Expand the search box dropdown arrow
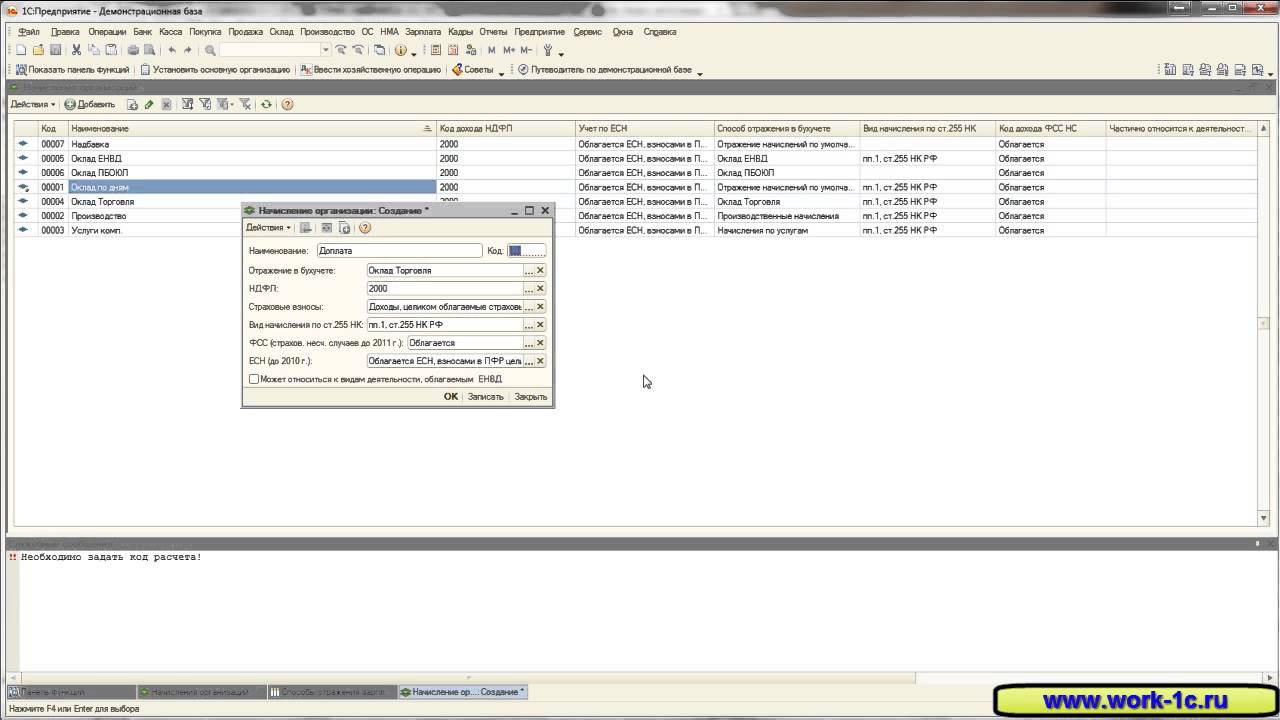 [x=325, y=50]
